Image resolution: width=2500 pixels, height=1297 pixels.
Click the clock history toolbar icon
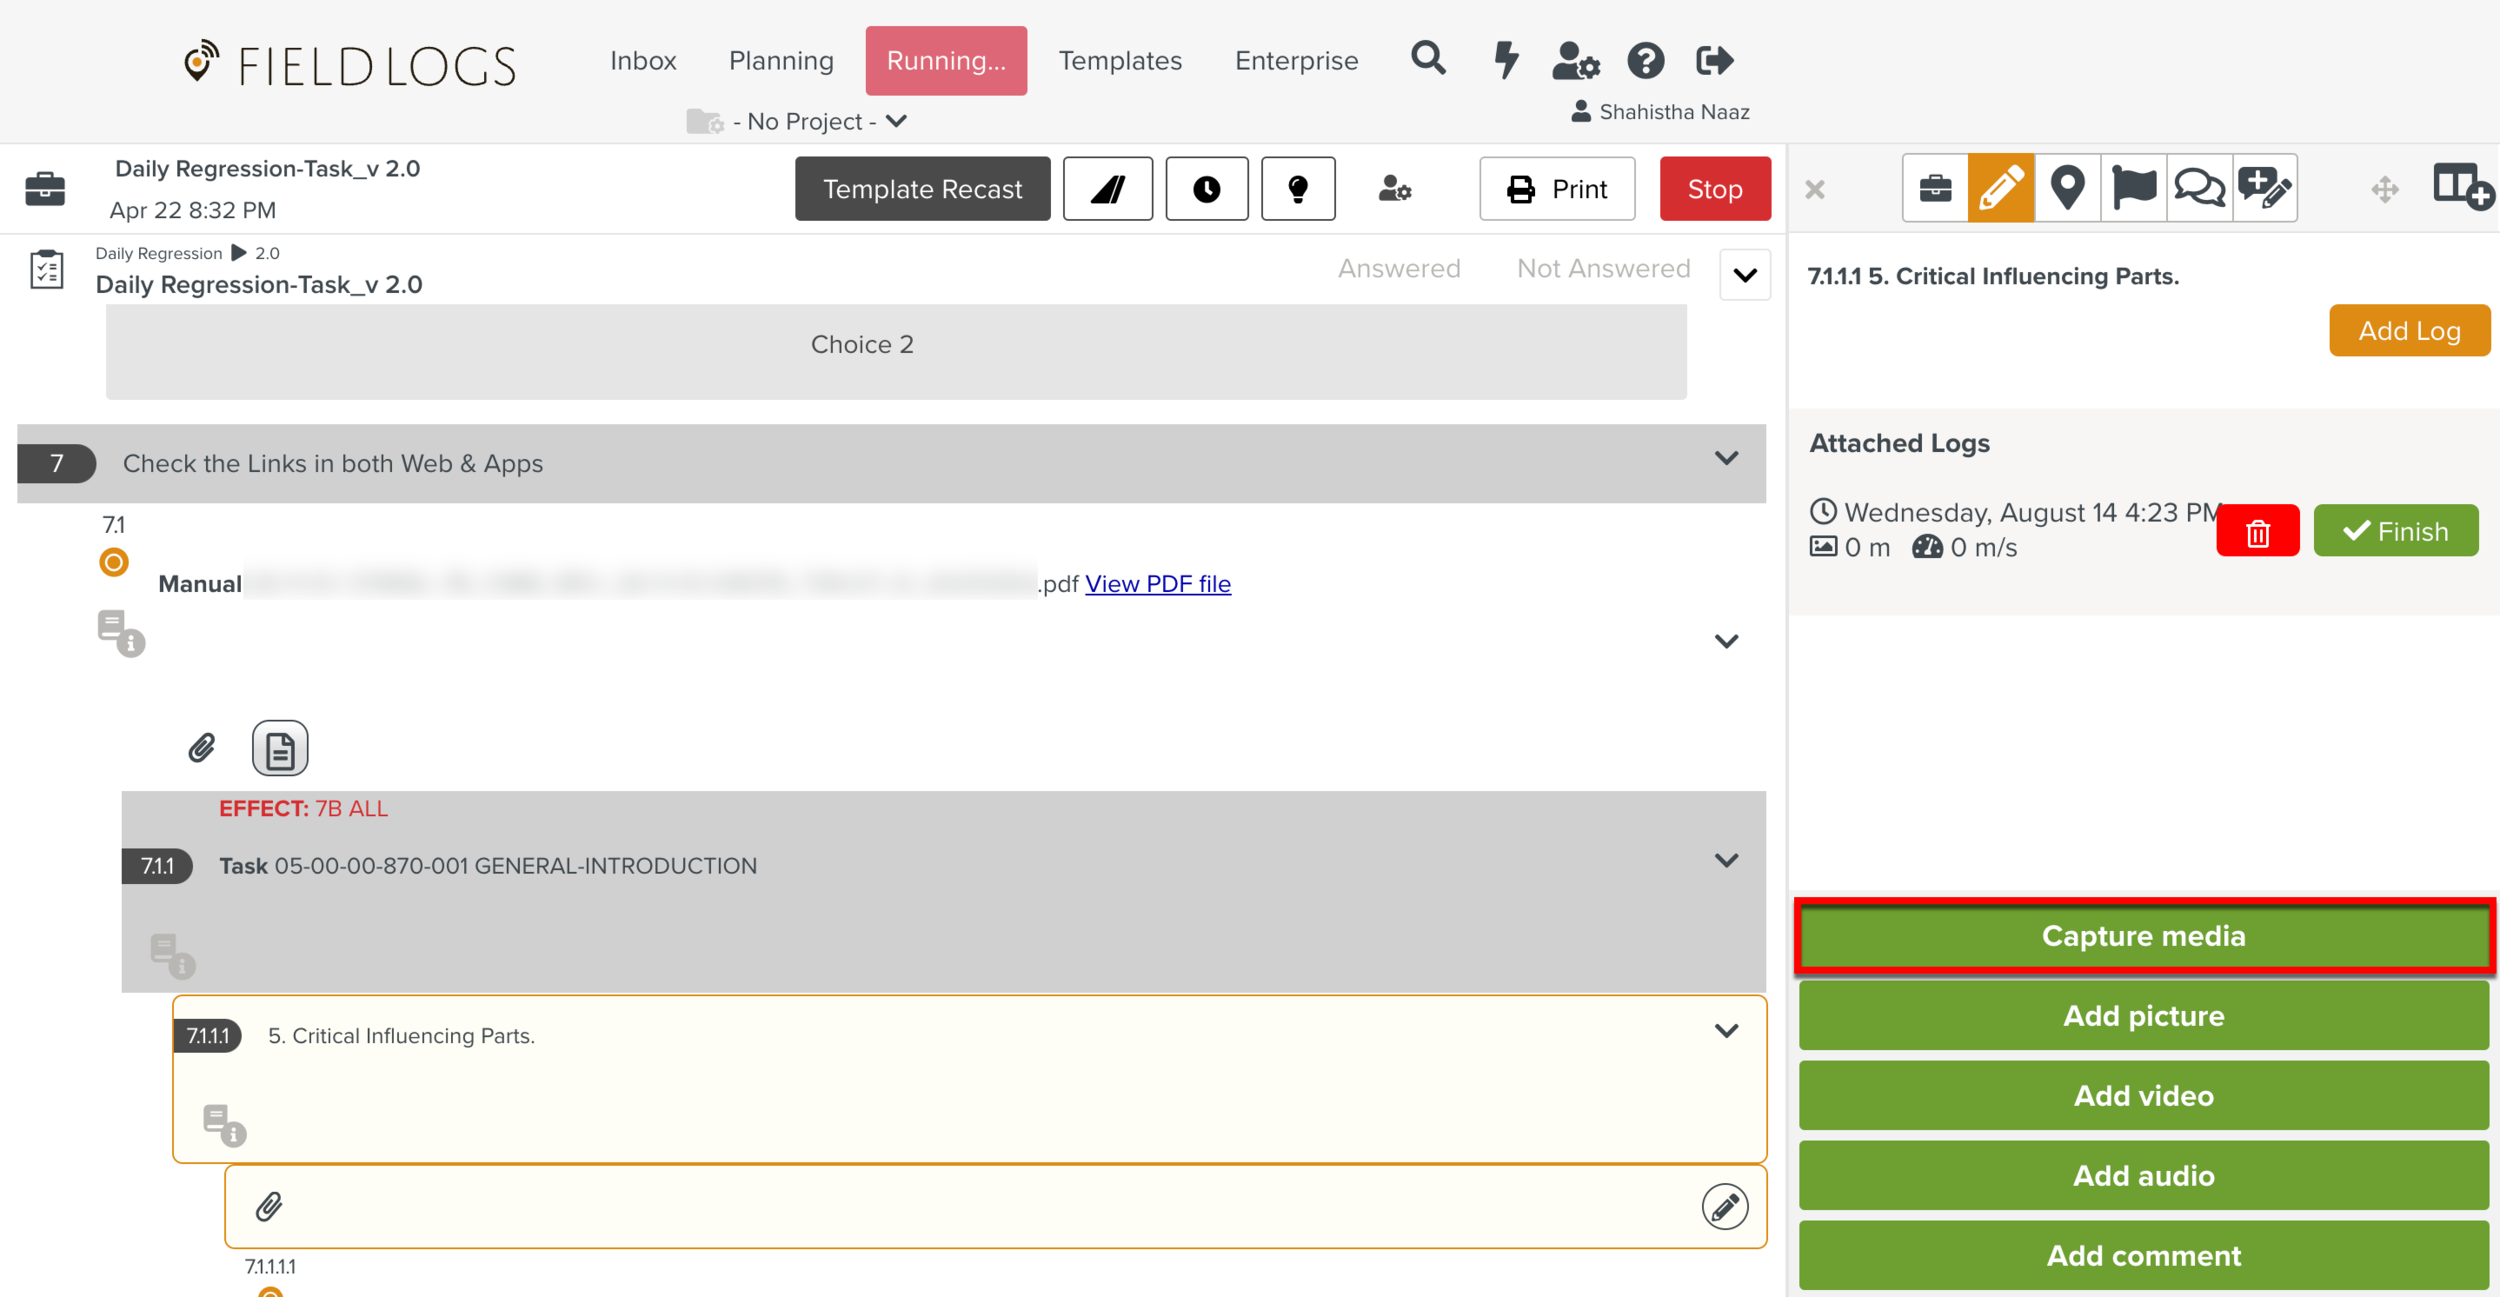1206,189
